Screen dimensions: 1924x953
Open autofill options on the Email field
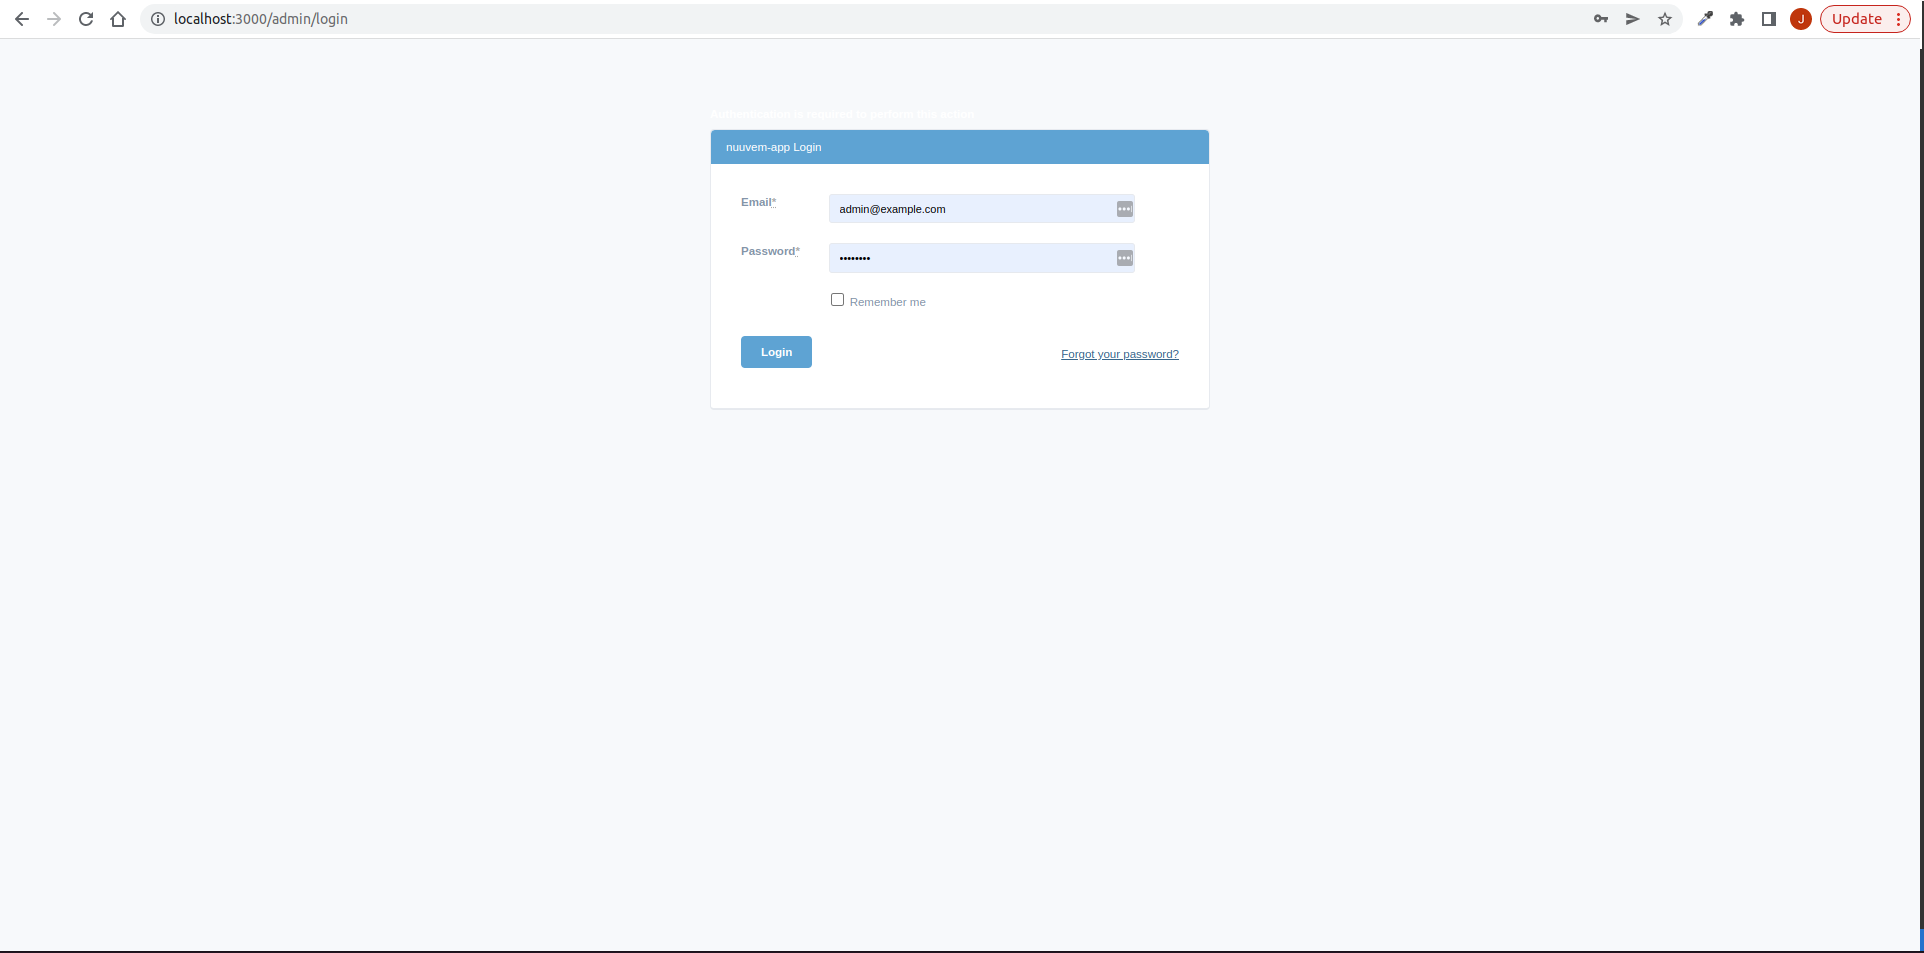(x=1124, y=208)
